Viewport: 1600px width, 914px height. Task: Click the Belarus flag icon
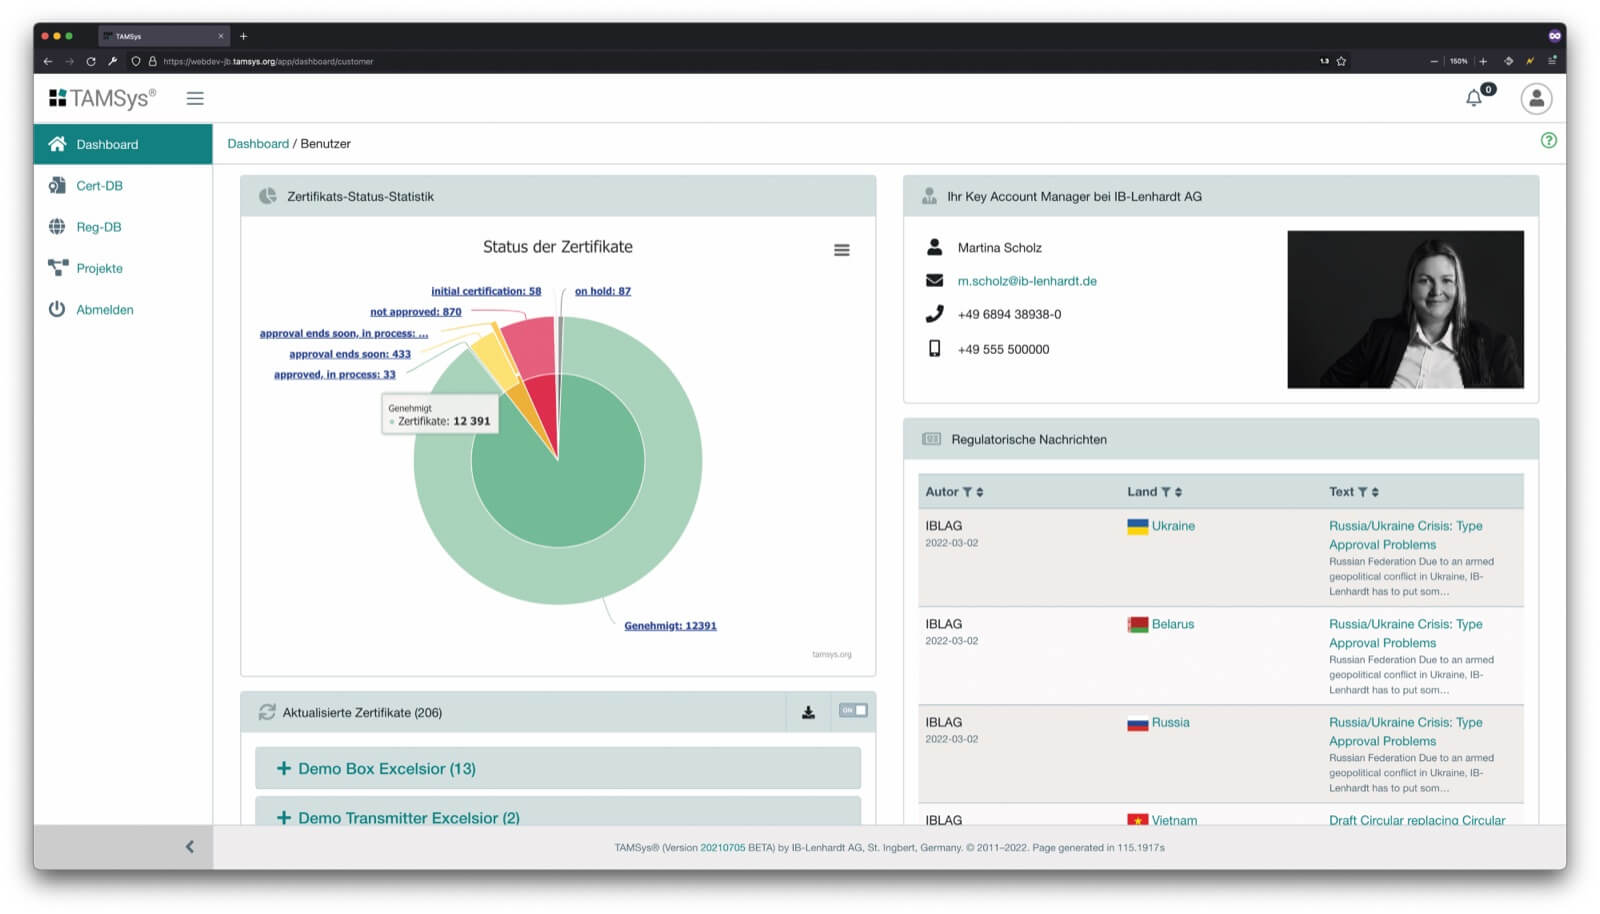pyautogui.click(x=1137, y=624)
